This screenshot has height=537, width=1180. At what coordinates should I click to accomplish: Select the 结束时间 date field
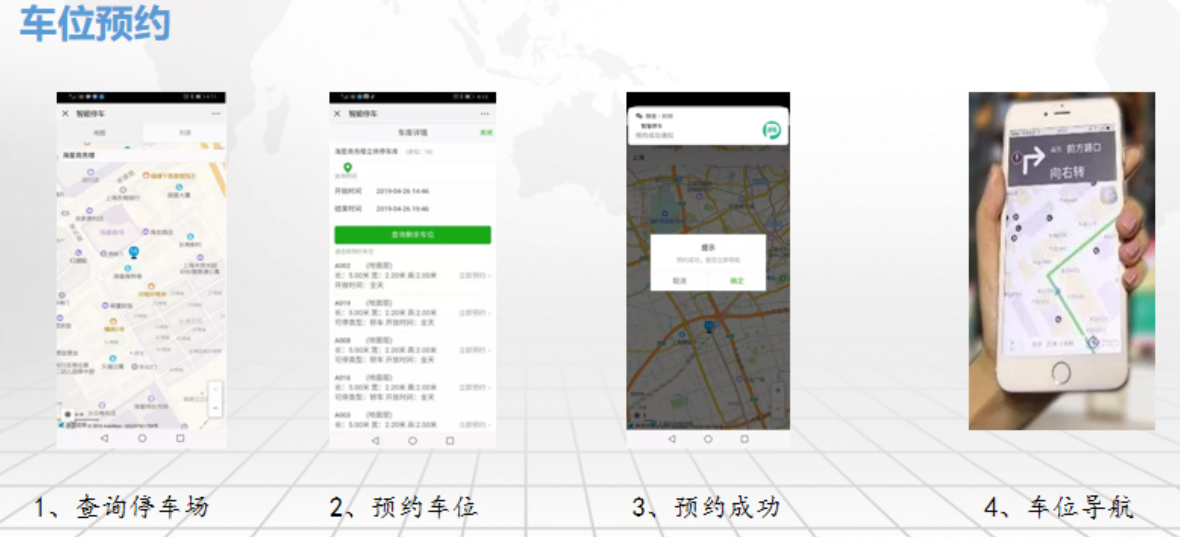tap(402, 209)
